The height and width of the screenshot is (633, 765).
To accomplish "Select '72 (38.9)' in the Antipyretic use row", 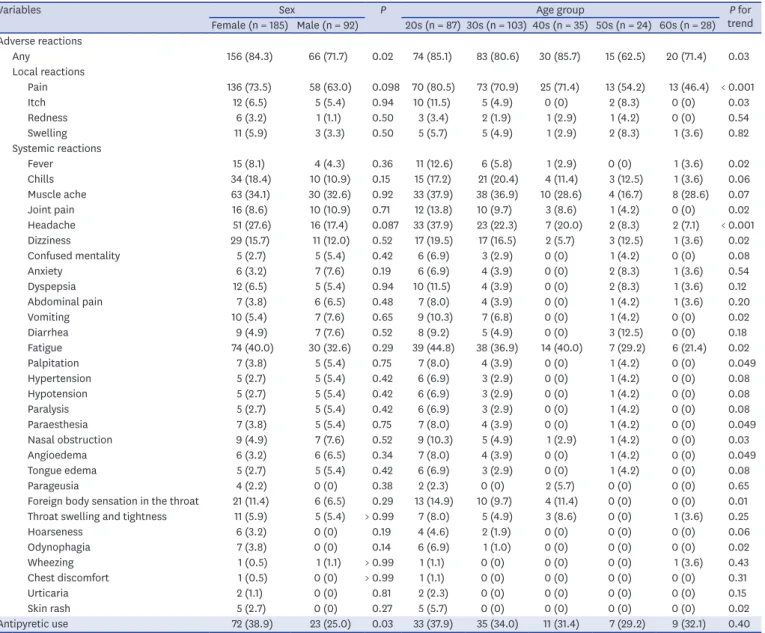I will click(x=252, y=624).
